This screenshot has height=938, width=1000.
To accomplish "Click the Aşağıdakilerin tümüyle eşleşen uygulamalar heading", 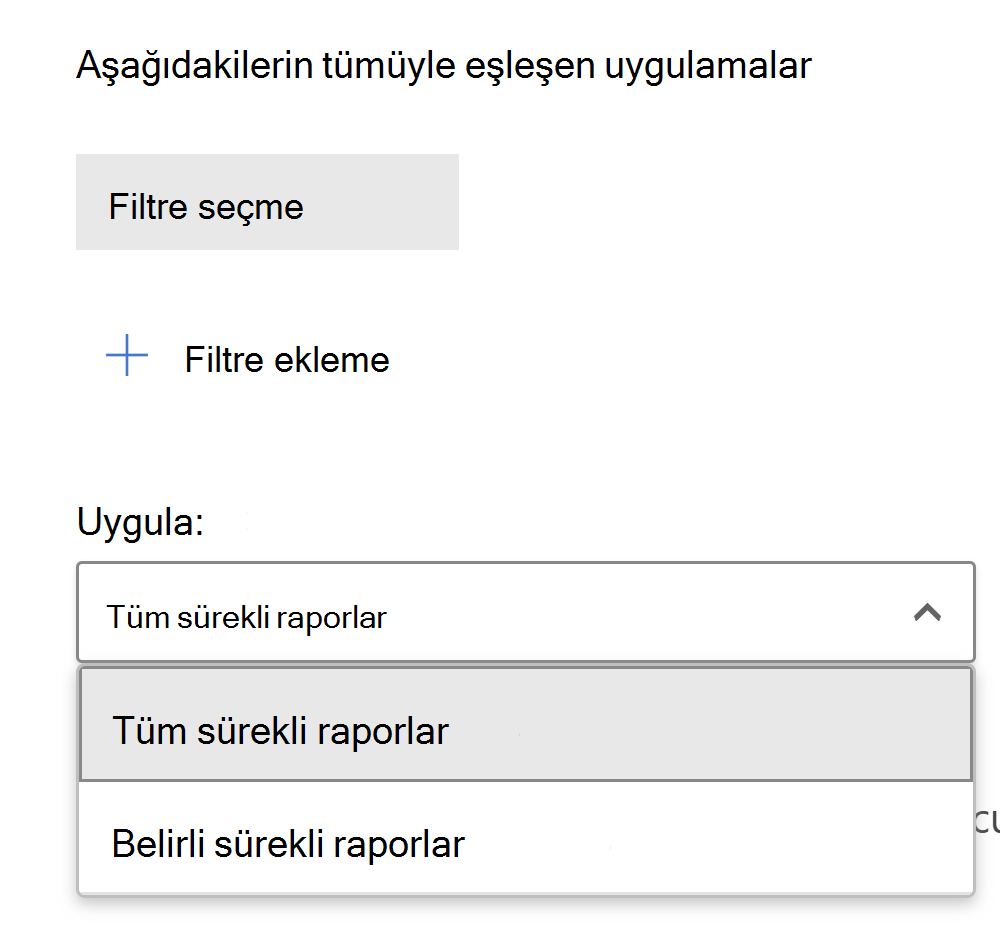I will (443, 66).
